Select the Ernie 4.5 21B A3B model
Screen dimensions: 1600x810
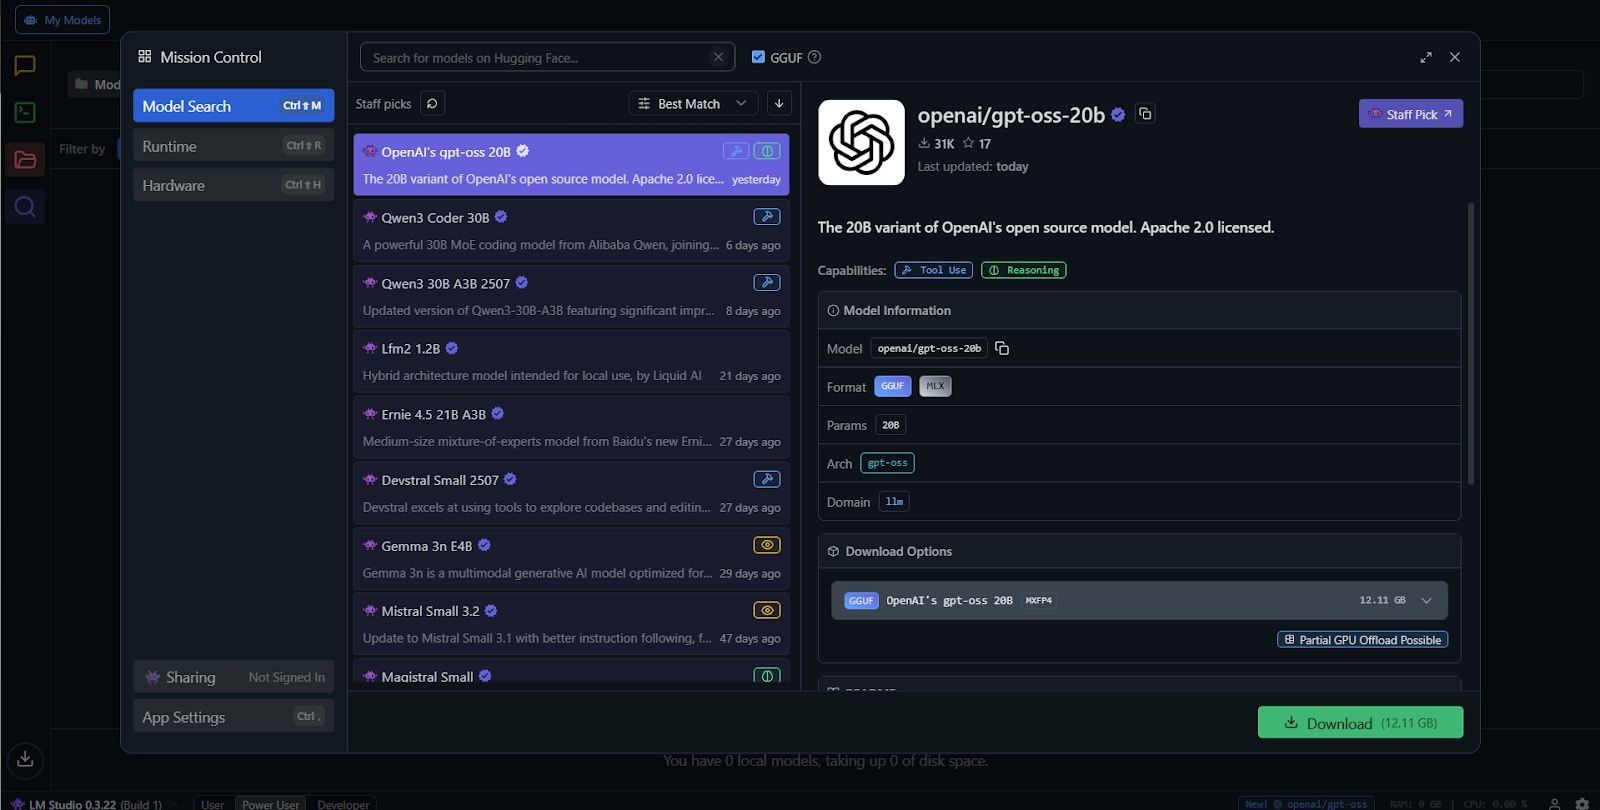click(x=571, y=428)
